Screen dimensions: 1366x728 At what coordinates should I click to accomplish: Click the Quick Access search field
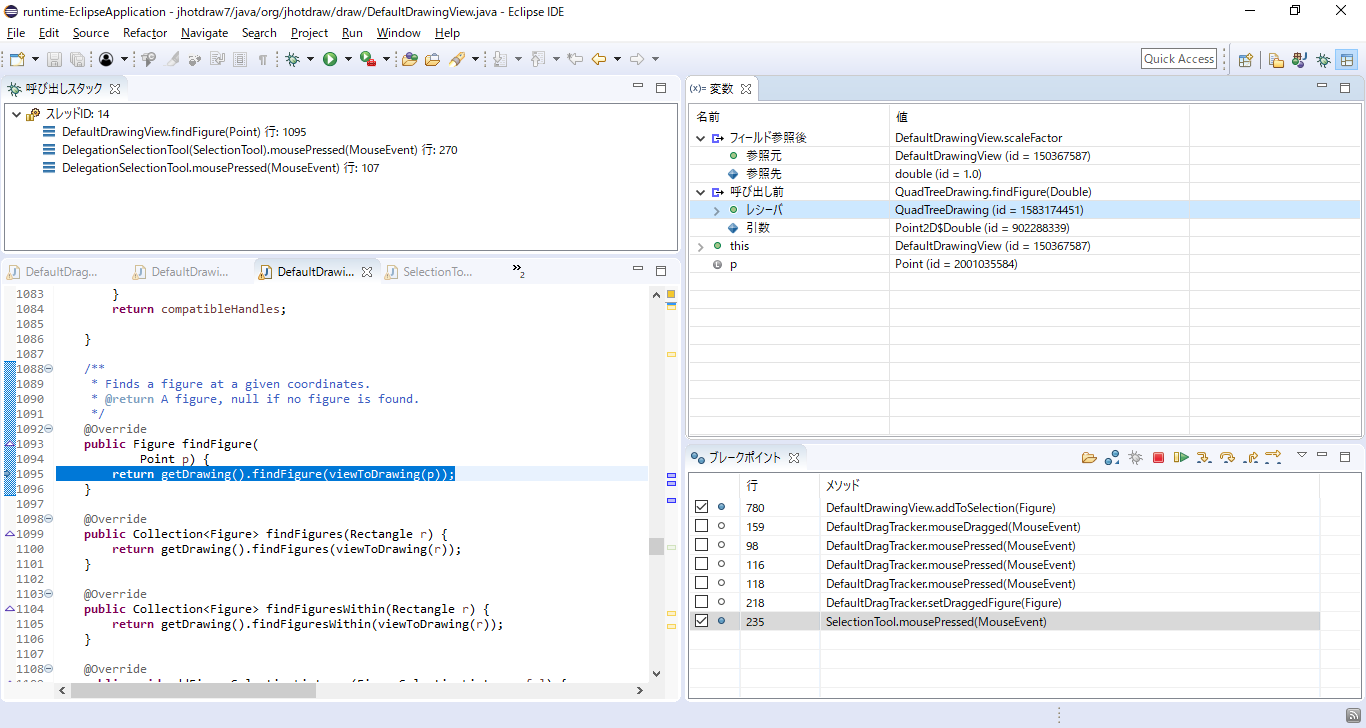click(1179, 59)
